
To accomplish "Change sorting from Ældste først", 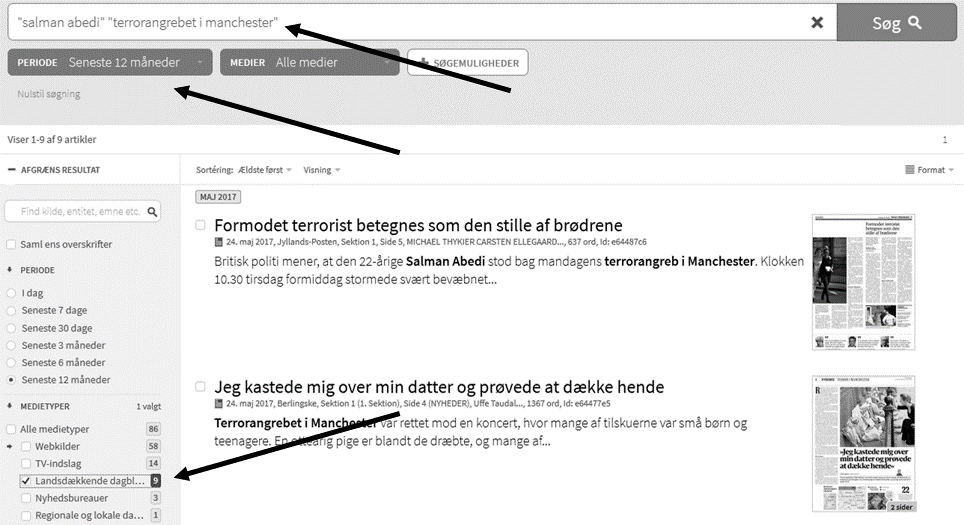I will (x=264, y=170).
